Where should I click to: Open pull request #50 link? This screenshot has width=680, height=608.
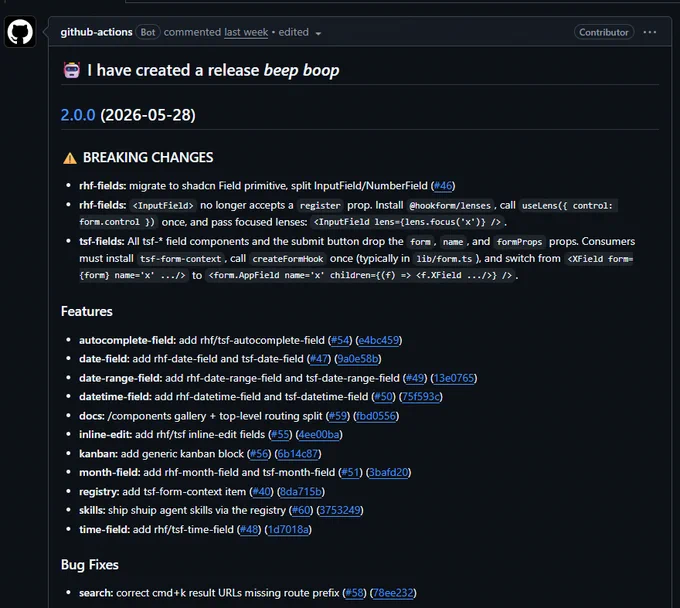coord(383,397)
